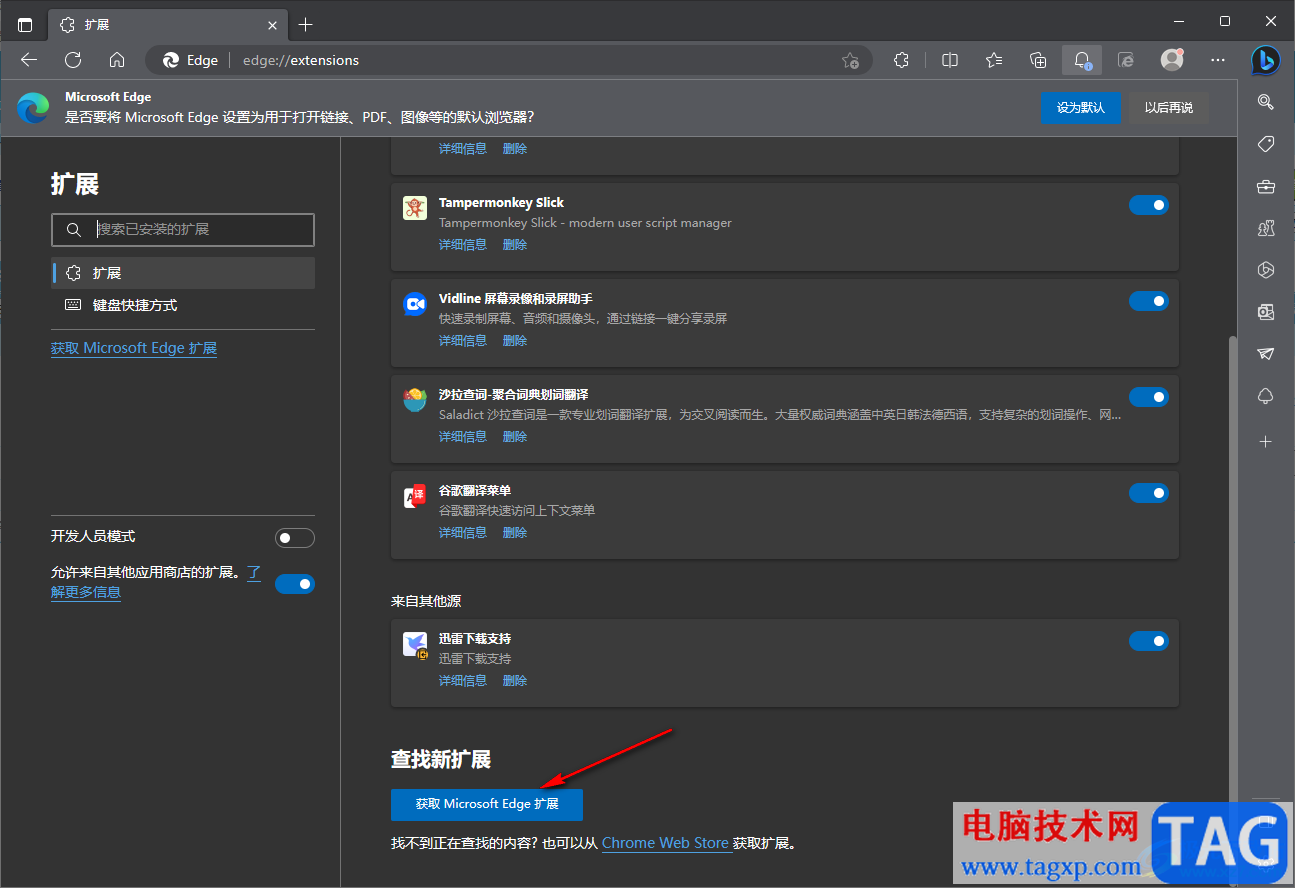The height and width of the screenshot is (888, 1295).
Task: Open the notifications bell toolbar icon
Action: (1082, 60)
